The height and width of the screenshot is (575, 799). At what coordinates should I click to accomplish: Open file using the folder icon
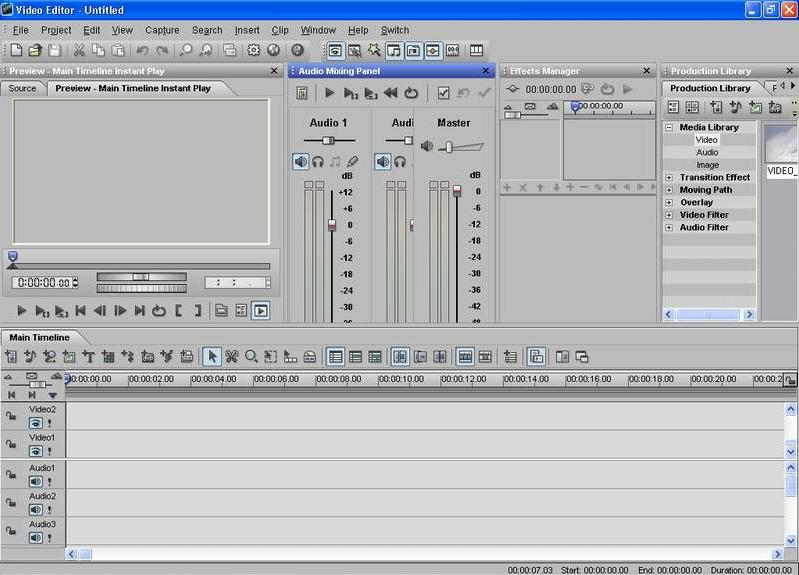pyautogui.click(x=35, y=50)
